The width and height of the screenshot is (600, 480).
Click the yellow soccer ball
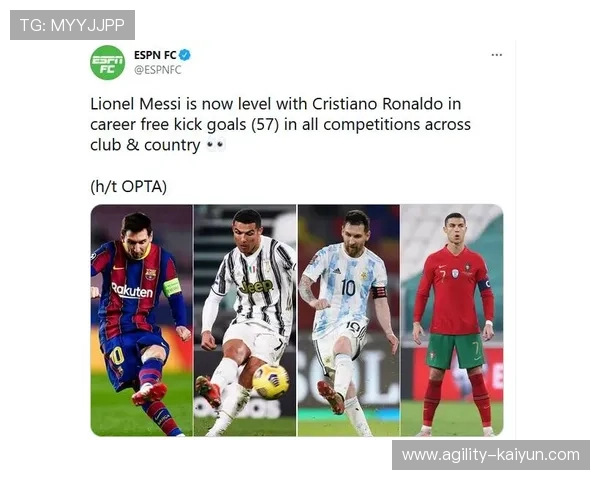point(271,381)
